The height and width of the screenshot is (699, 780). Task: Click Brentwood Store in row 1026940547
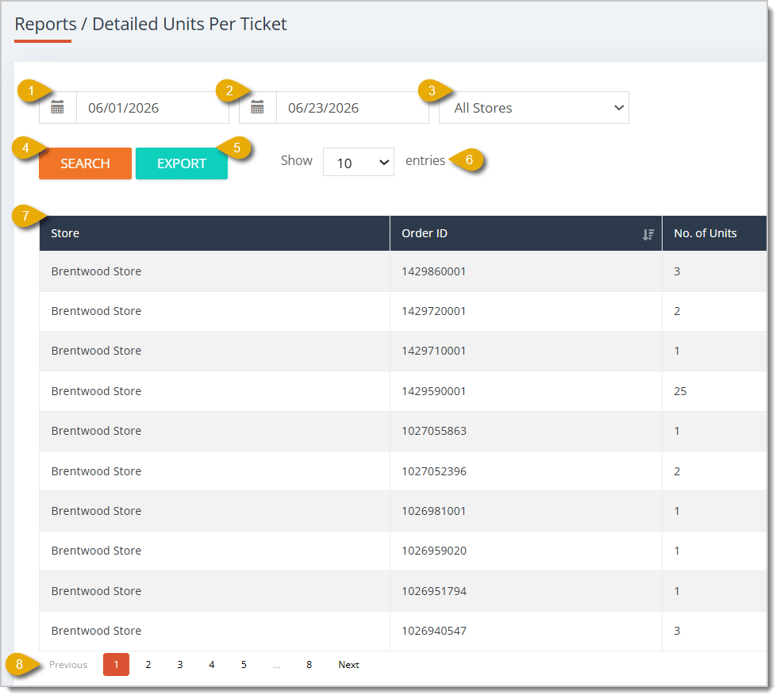(x=96, y=631)
